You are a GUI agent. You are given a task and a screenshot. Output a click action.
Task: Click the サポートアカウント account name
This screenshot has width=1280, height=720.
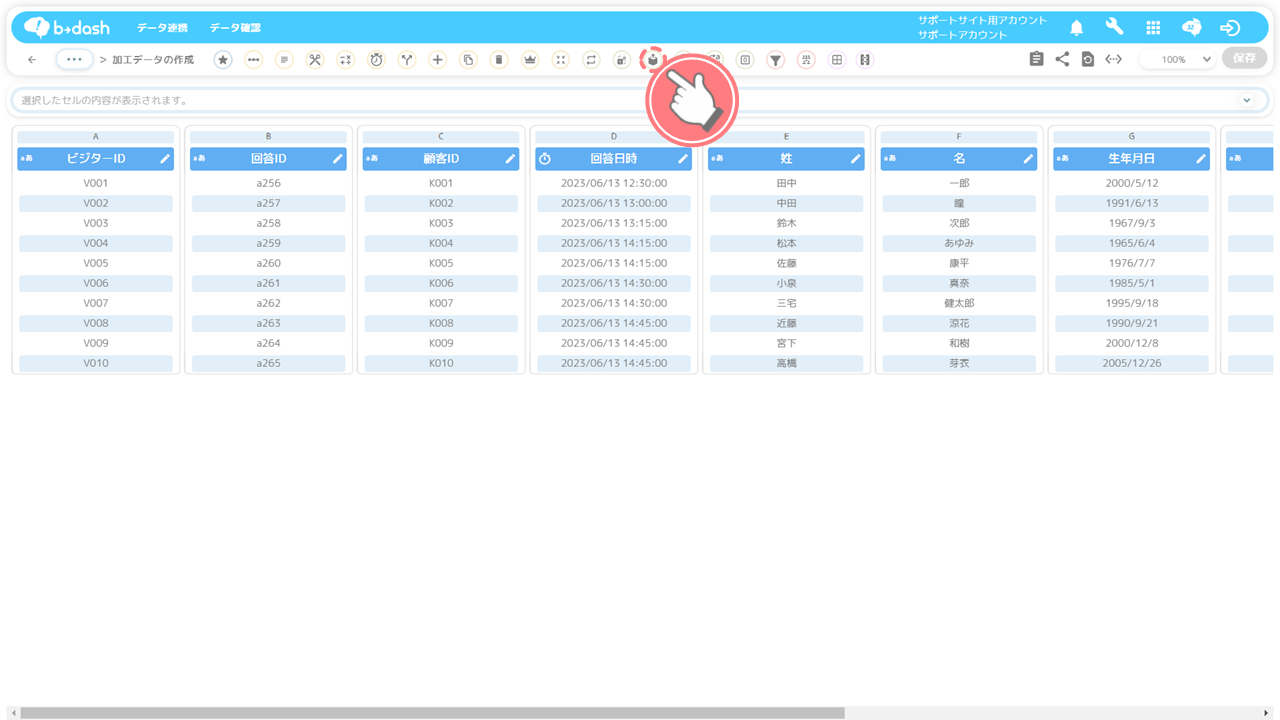962,35
